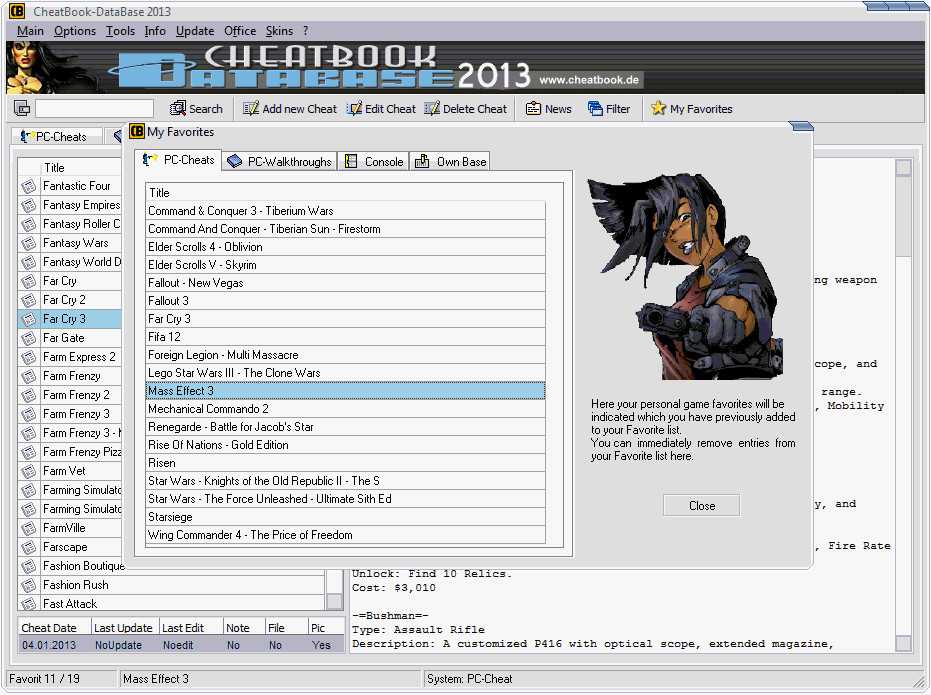Viewport: 931px width, 695px height.
Task: Click www.cheatbook.de link in banner
Action: click(x=589, y=80)
